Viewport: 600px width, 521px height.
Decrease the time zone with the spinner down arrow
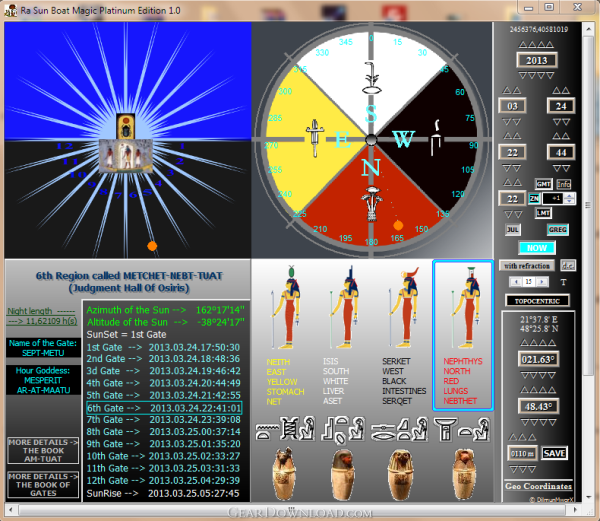(570, 201)
